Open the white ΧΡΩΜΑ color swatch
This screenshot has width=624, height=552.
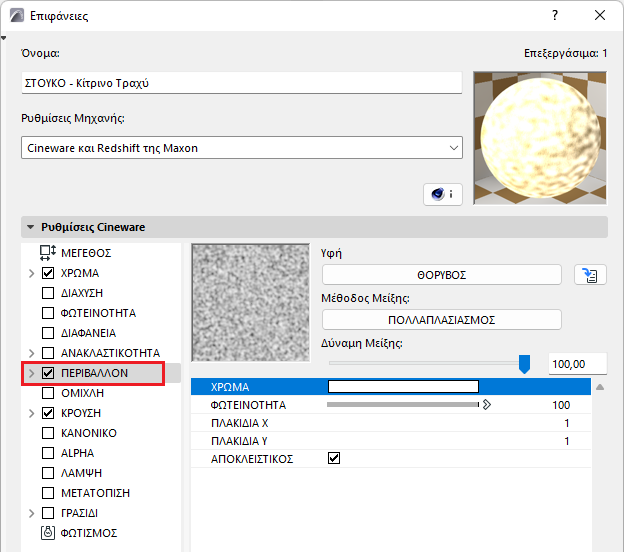tap(403, 386)
